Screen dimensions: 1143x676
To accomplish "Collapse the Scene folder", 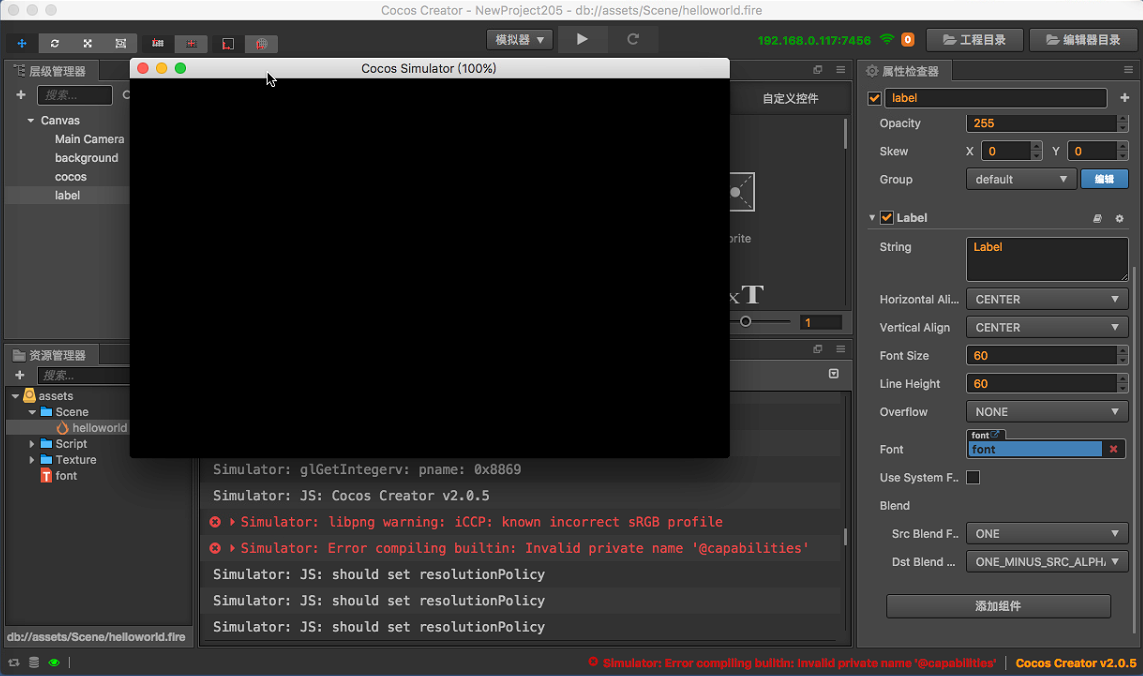I will click(x=32, y=412).
